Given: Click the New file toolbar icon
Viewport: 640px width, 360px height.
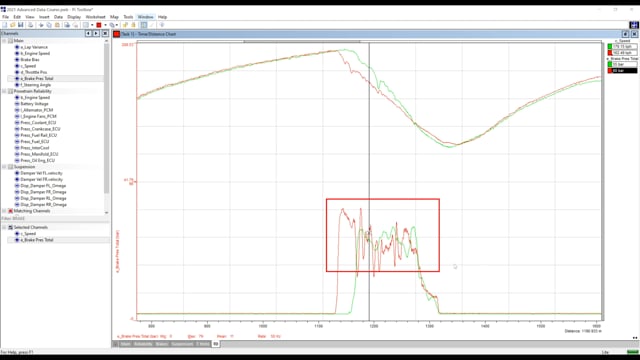Looking at the screenshot, I should 4,25.
